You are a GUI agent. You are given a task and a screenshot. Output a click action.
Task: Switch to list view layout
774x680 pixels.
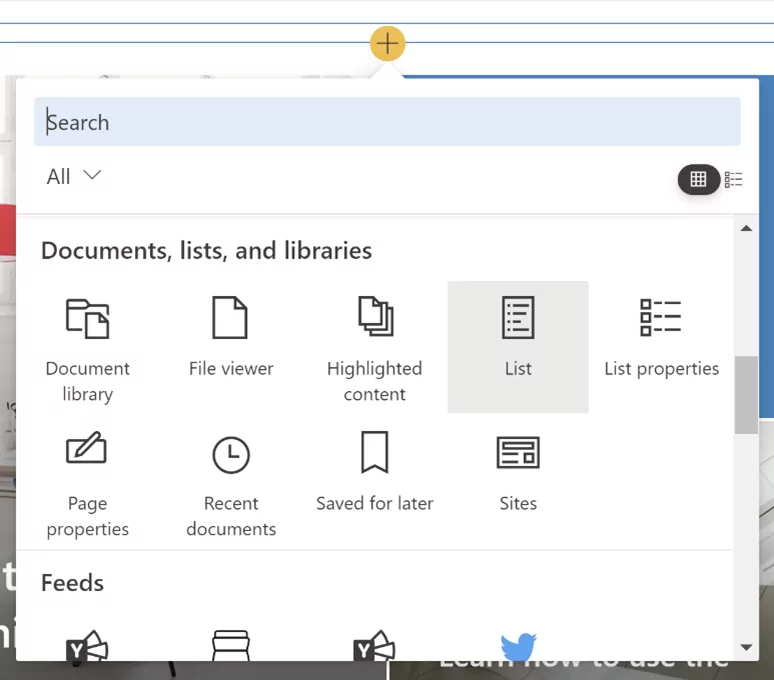(733, 179)
